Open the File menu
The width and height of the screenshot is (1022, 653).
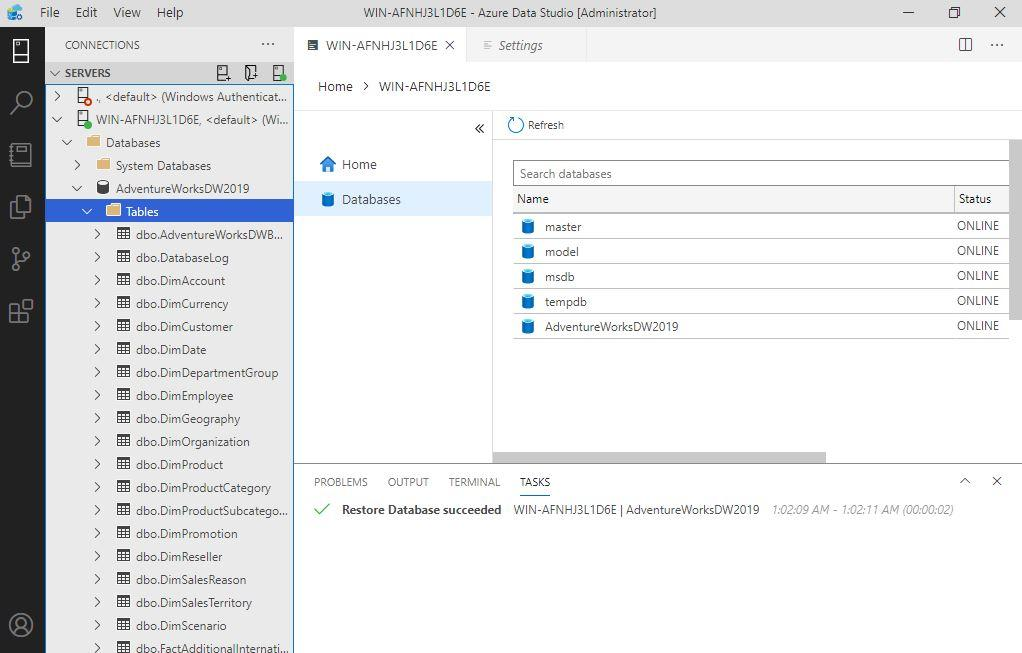point(50,12)
